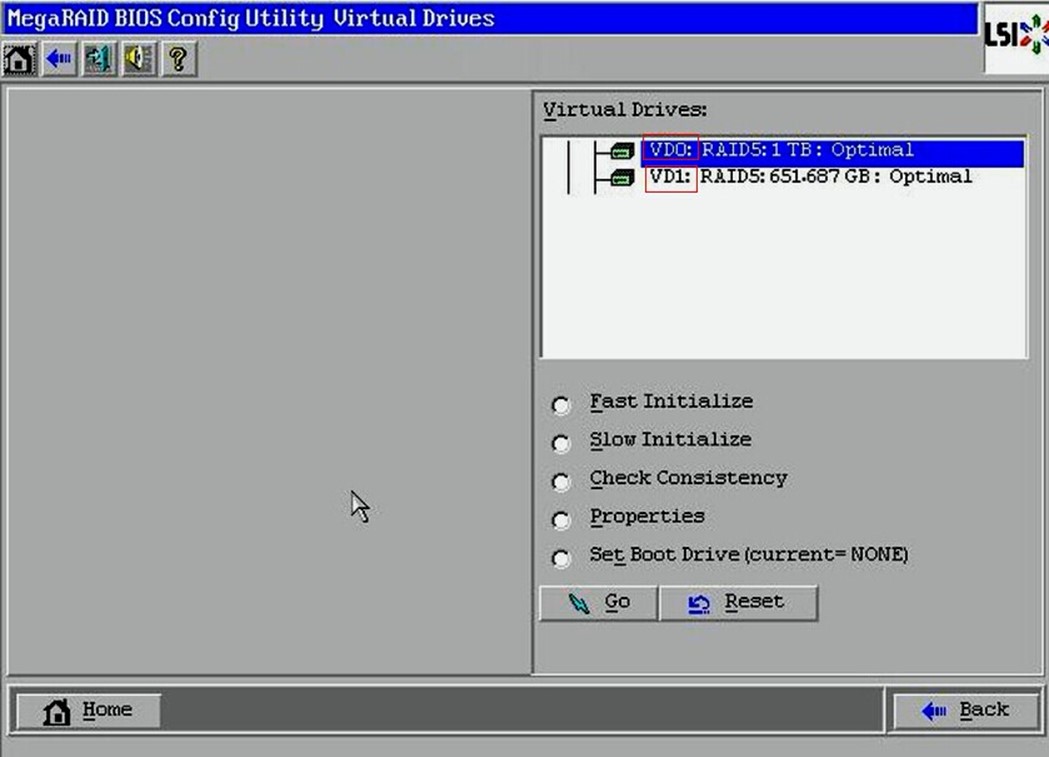The height and width of the screenshot is (757, 1049).
Task: Choose the Check Consistency radio button
Action: click(561, 482)
